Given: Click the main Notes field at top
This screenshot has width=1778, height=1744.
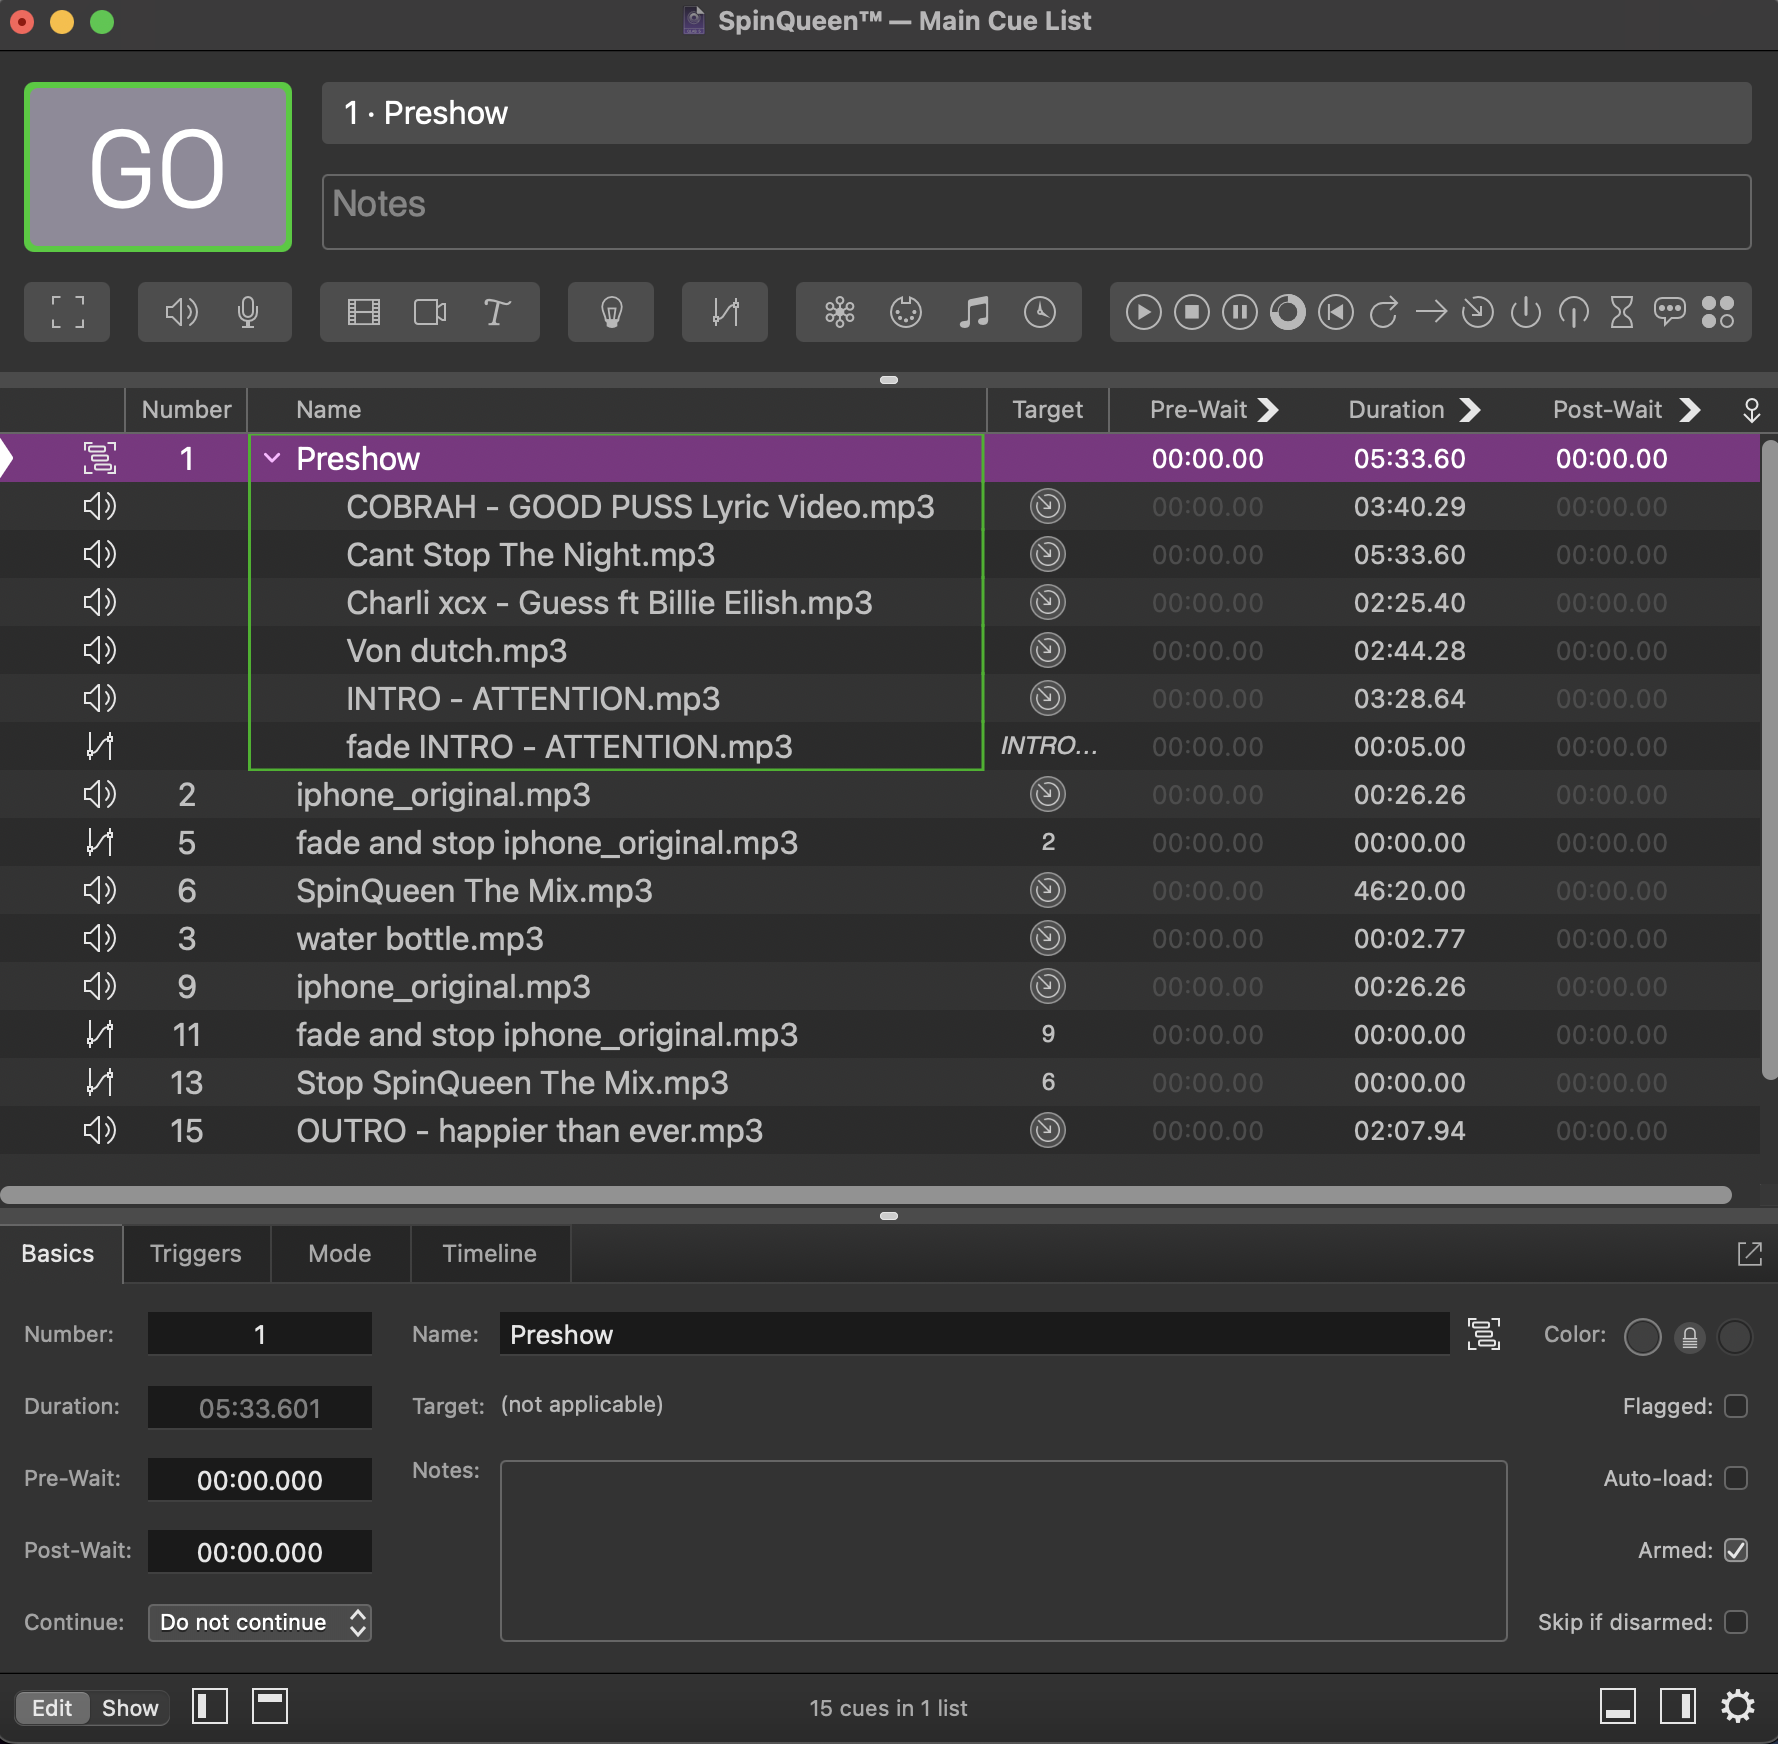Looking at the screenshot, I should pyautogui.click(x=1036, y=212).
